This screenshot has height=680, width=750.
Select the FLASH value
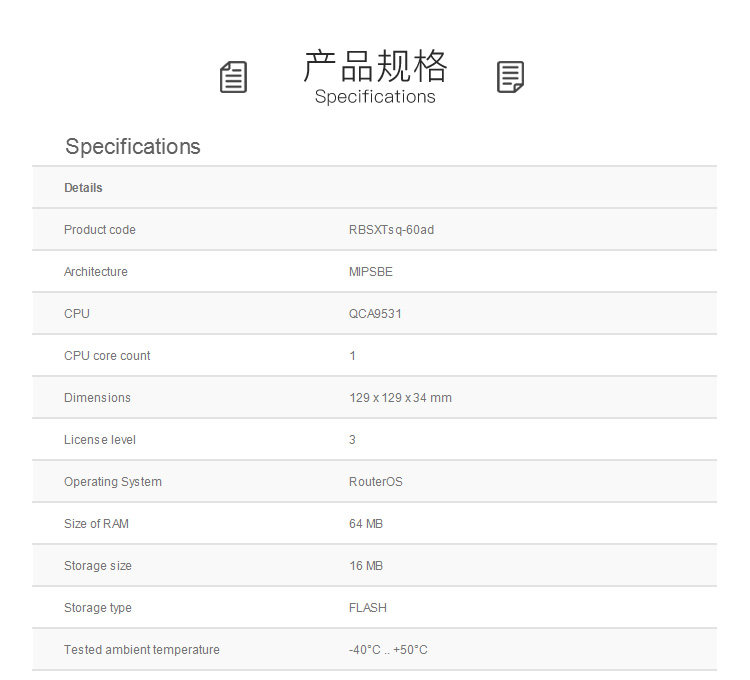[368, 608]
